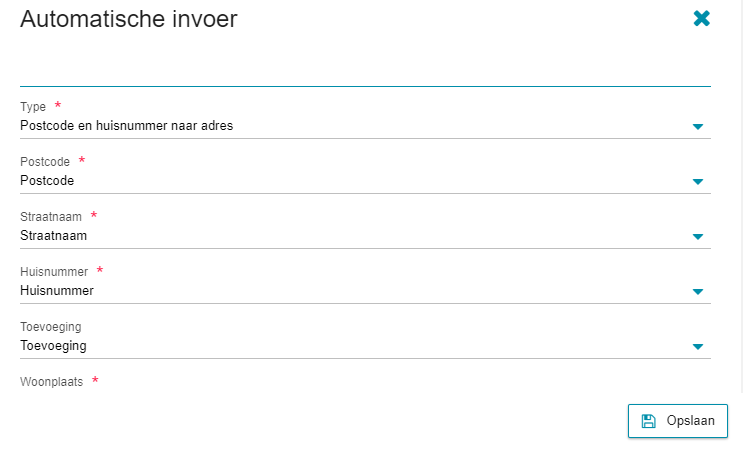Expand the Toevoeging dropdown arrow
The width and height of the screenshot is (743, 450).
(698, 346)
